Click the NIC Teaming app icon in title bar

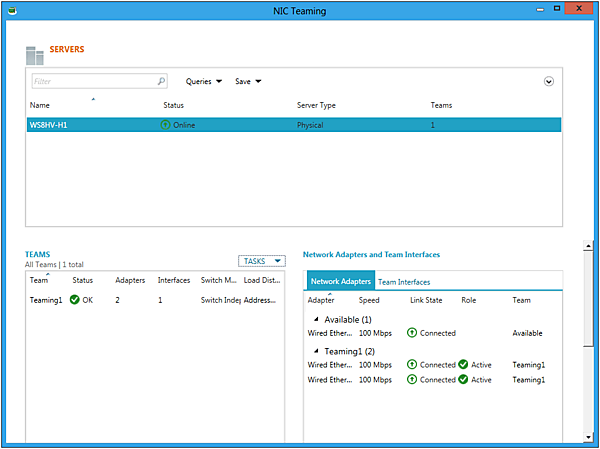tap(12, 9)
